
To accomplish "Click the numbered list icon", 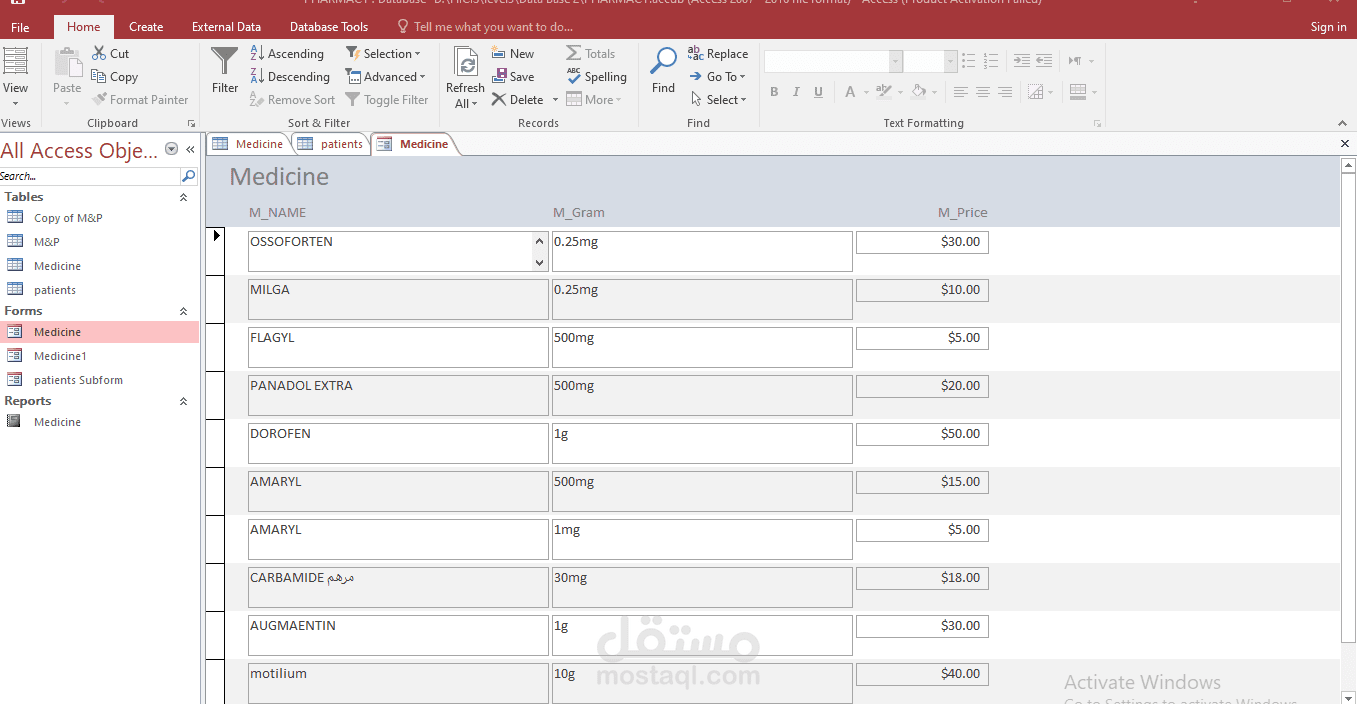I will point(990,61).
